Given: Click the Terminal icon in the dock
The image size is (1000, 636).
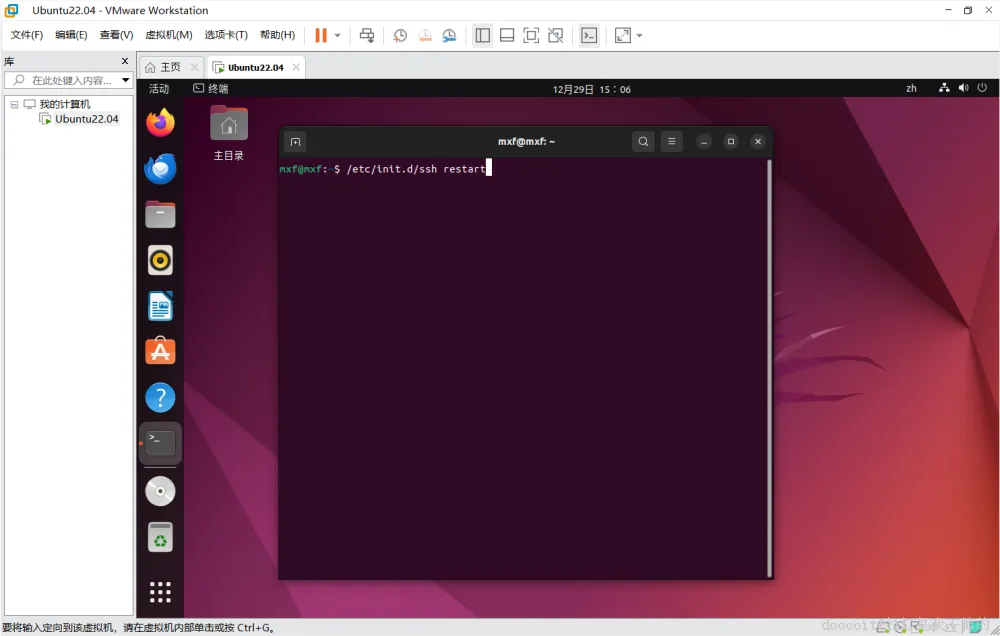Looking at the screenshot, I should [x=160, y=443].
